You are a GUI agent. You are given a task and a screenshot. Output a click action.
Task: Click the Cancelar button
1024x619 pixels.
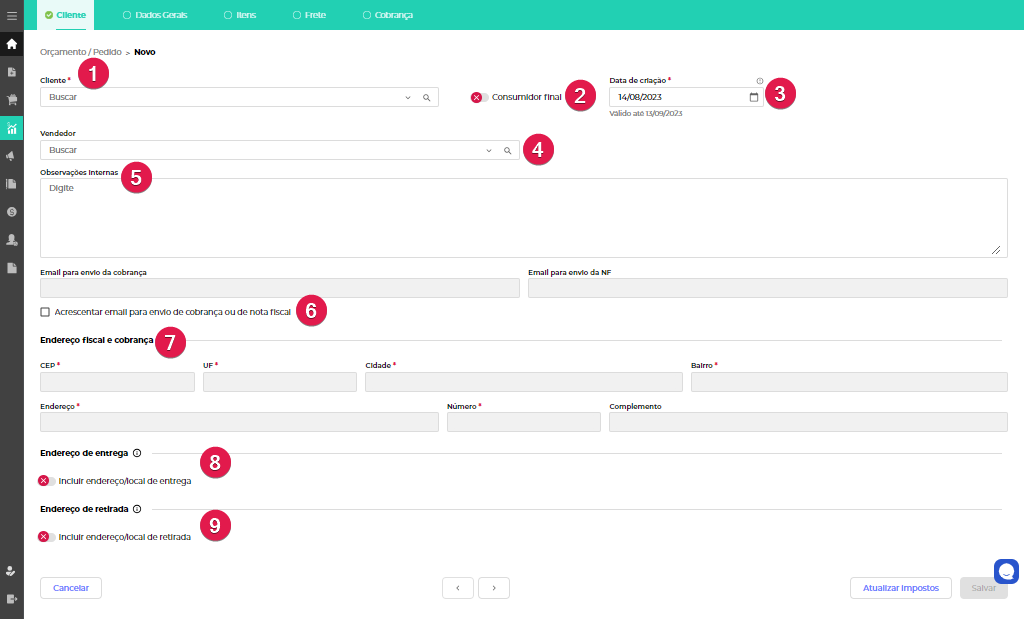(71, 588)
